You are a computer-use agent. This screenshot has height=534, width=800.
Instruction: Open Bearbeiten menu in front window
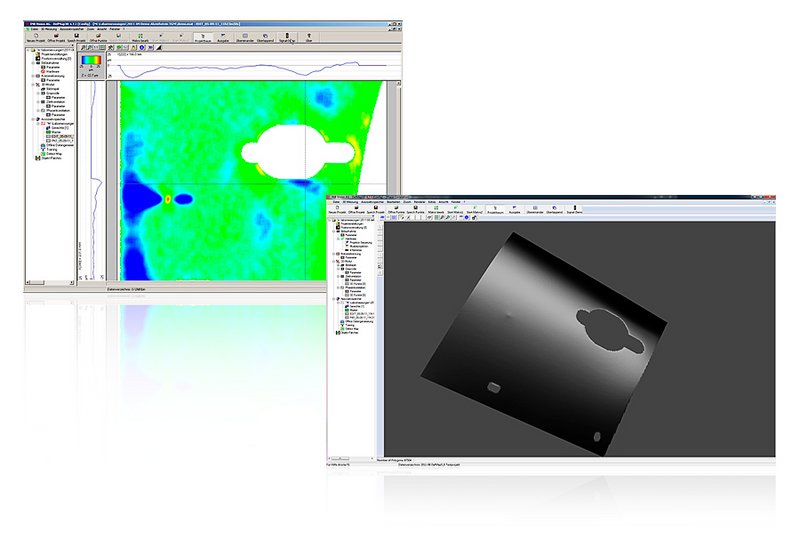click(x=393, y=202)
